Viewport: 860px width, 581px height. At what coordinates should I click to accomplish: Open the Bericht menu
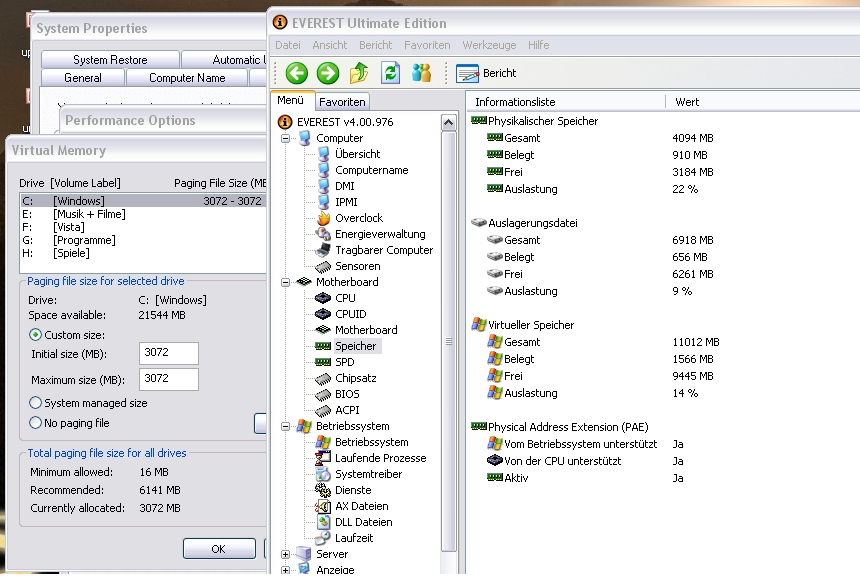[x=376, y=45]
